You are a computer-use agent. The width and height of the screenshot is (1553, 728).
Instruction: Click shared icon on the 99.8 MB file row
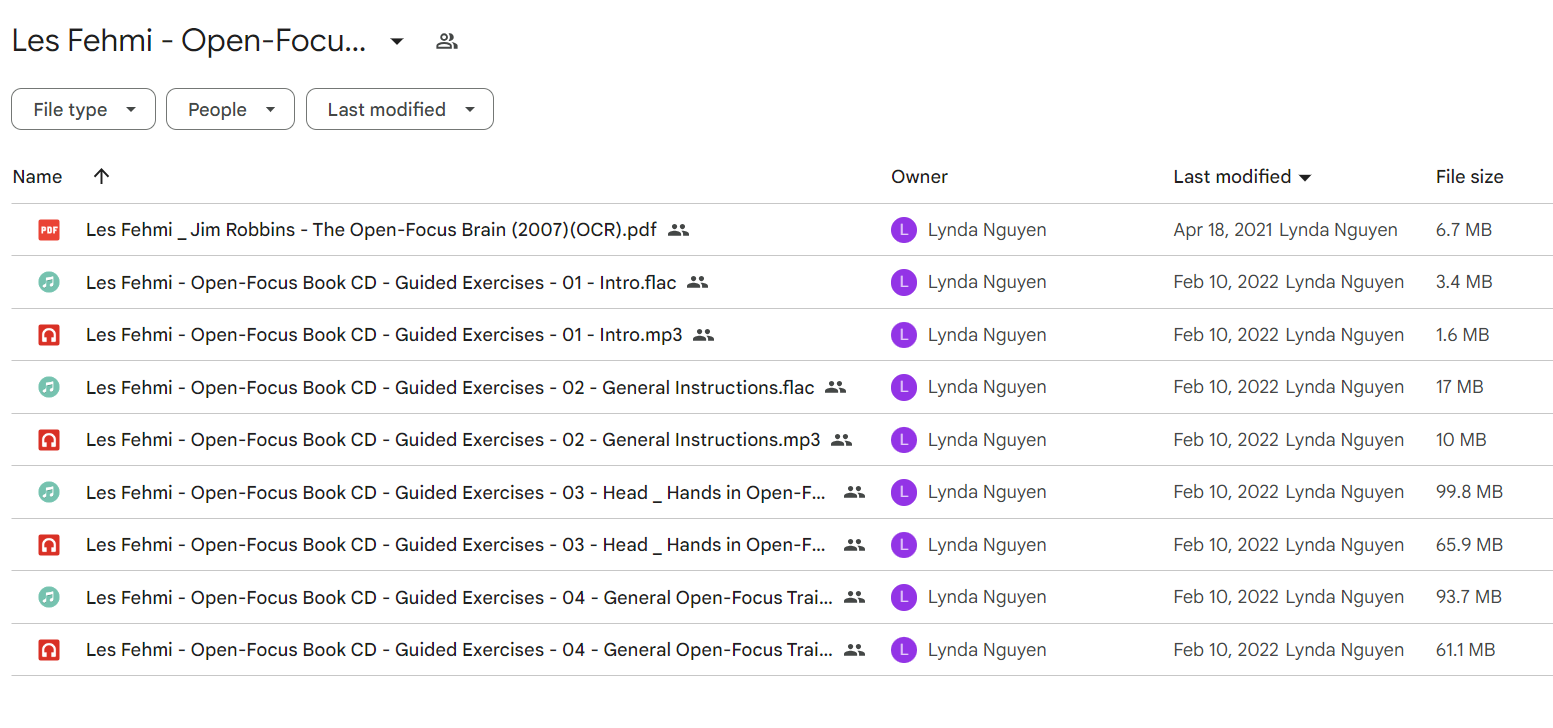point(854,492)
